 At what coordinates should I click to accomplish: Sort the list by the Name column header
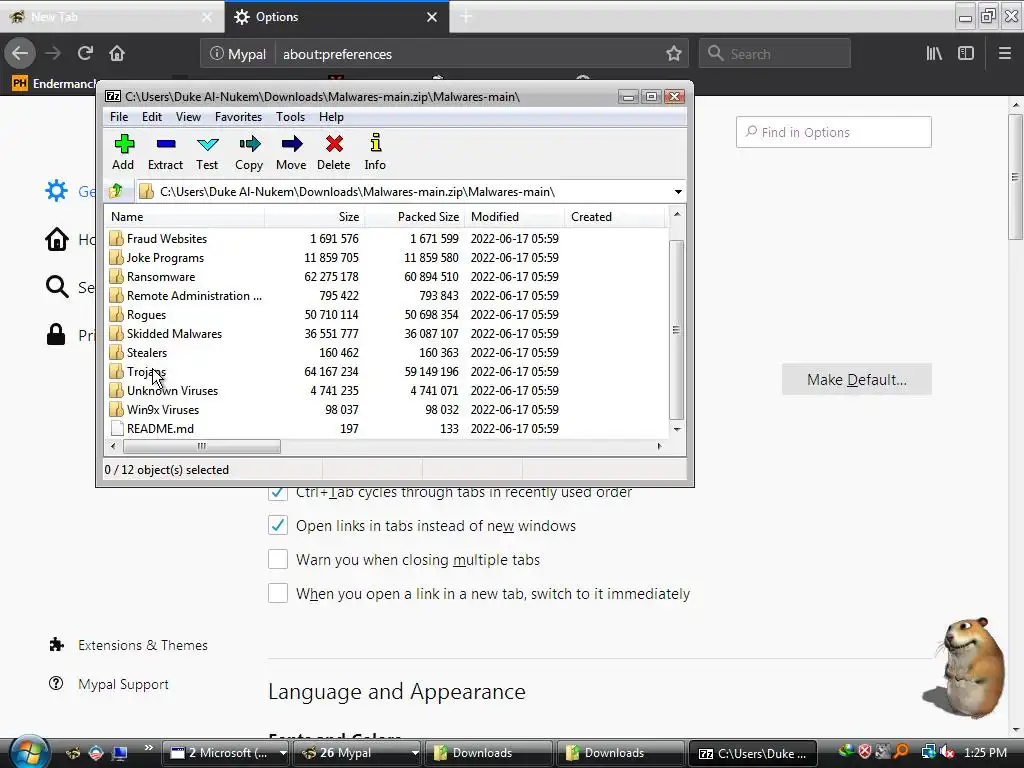point(184,217)
